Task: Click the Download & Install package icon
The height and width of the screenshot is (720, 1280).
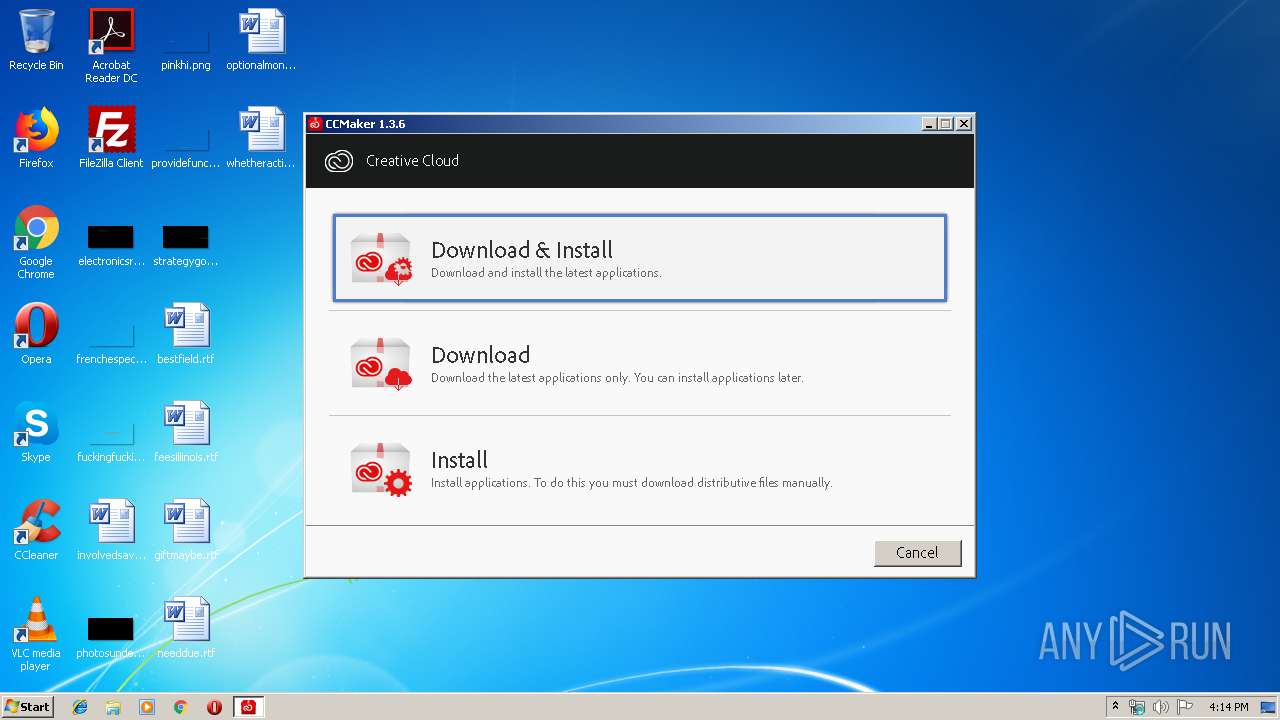Action: tap(381, 258)
